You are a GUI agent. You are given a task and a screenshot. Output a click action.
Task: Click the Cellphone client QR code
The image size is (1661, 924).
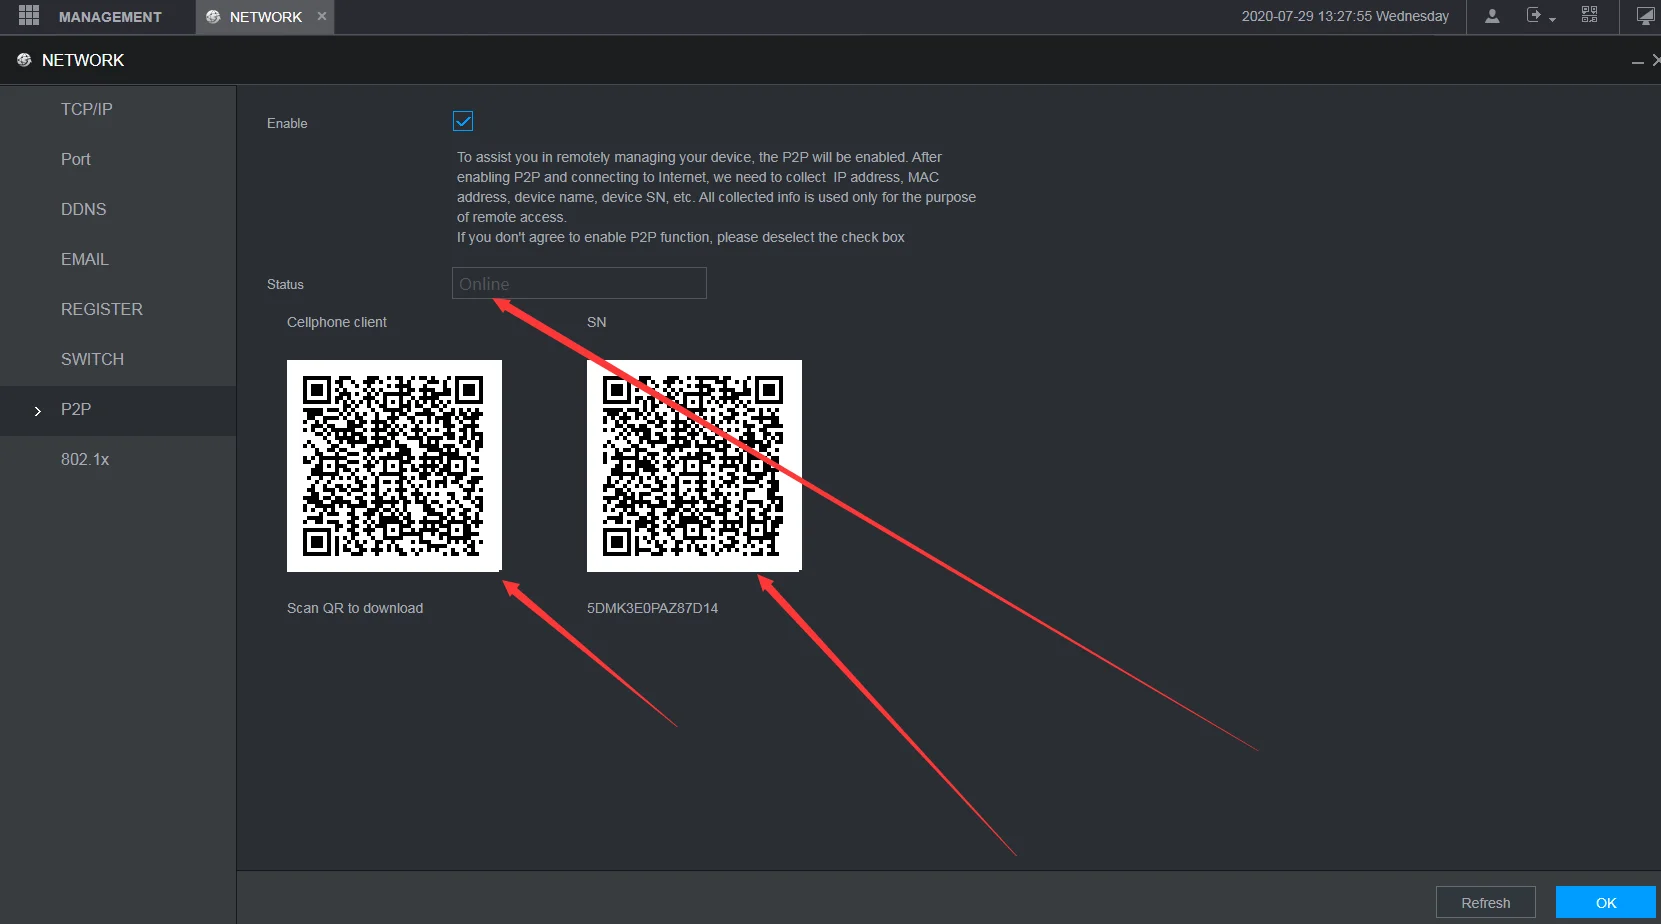(394, 466)
